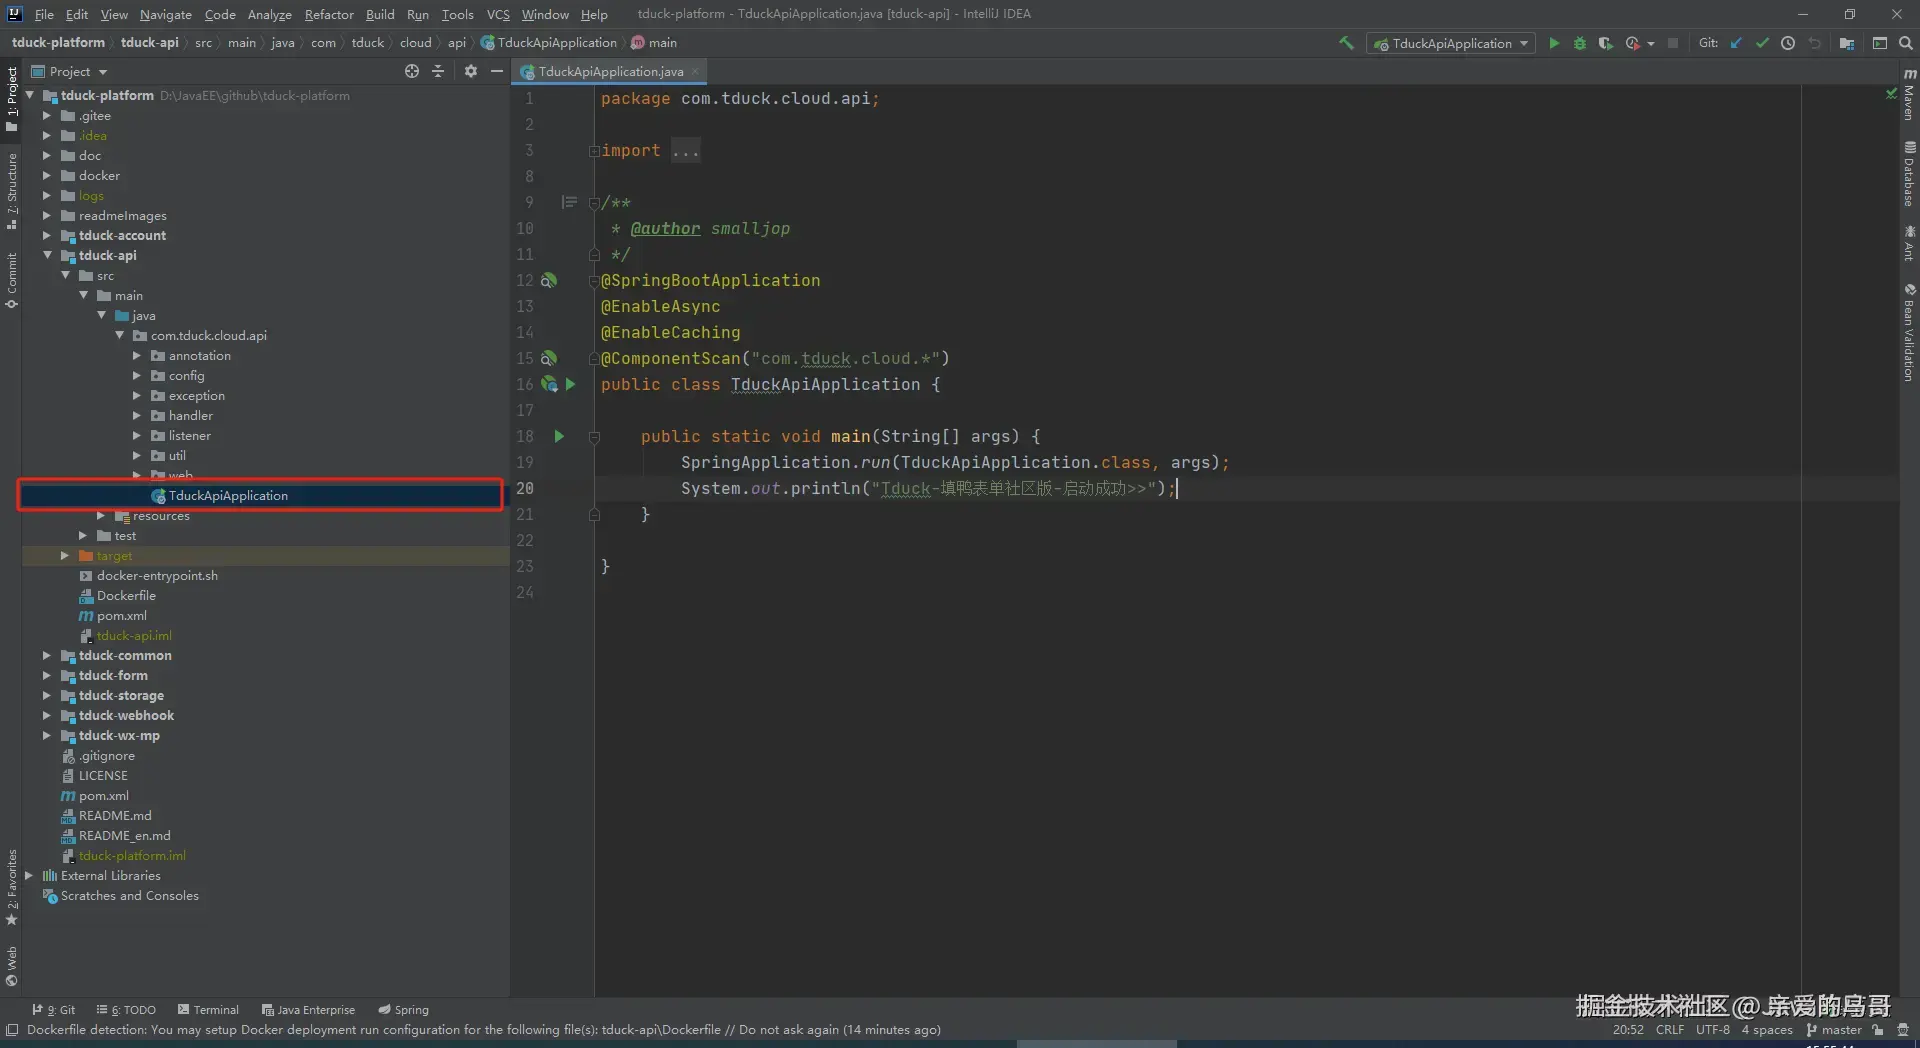Run TduckApiApplication with the green play icon
Viewport: 1920px width, 1048px height.
(x=1554, y=43)
